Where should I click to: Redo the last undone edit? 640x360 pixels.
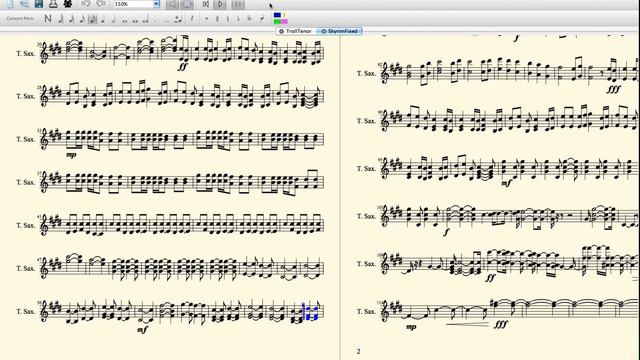[x=100, y=4]
